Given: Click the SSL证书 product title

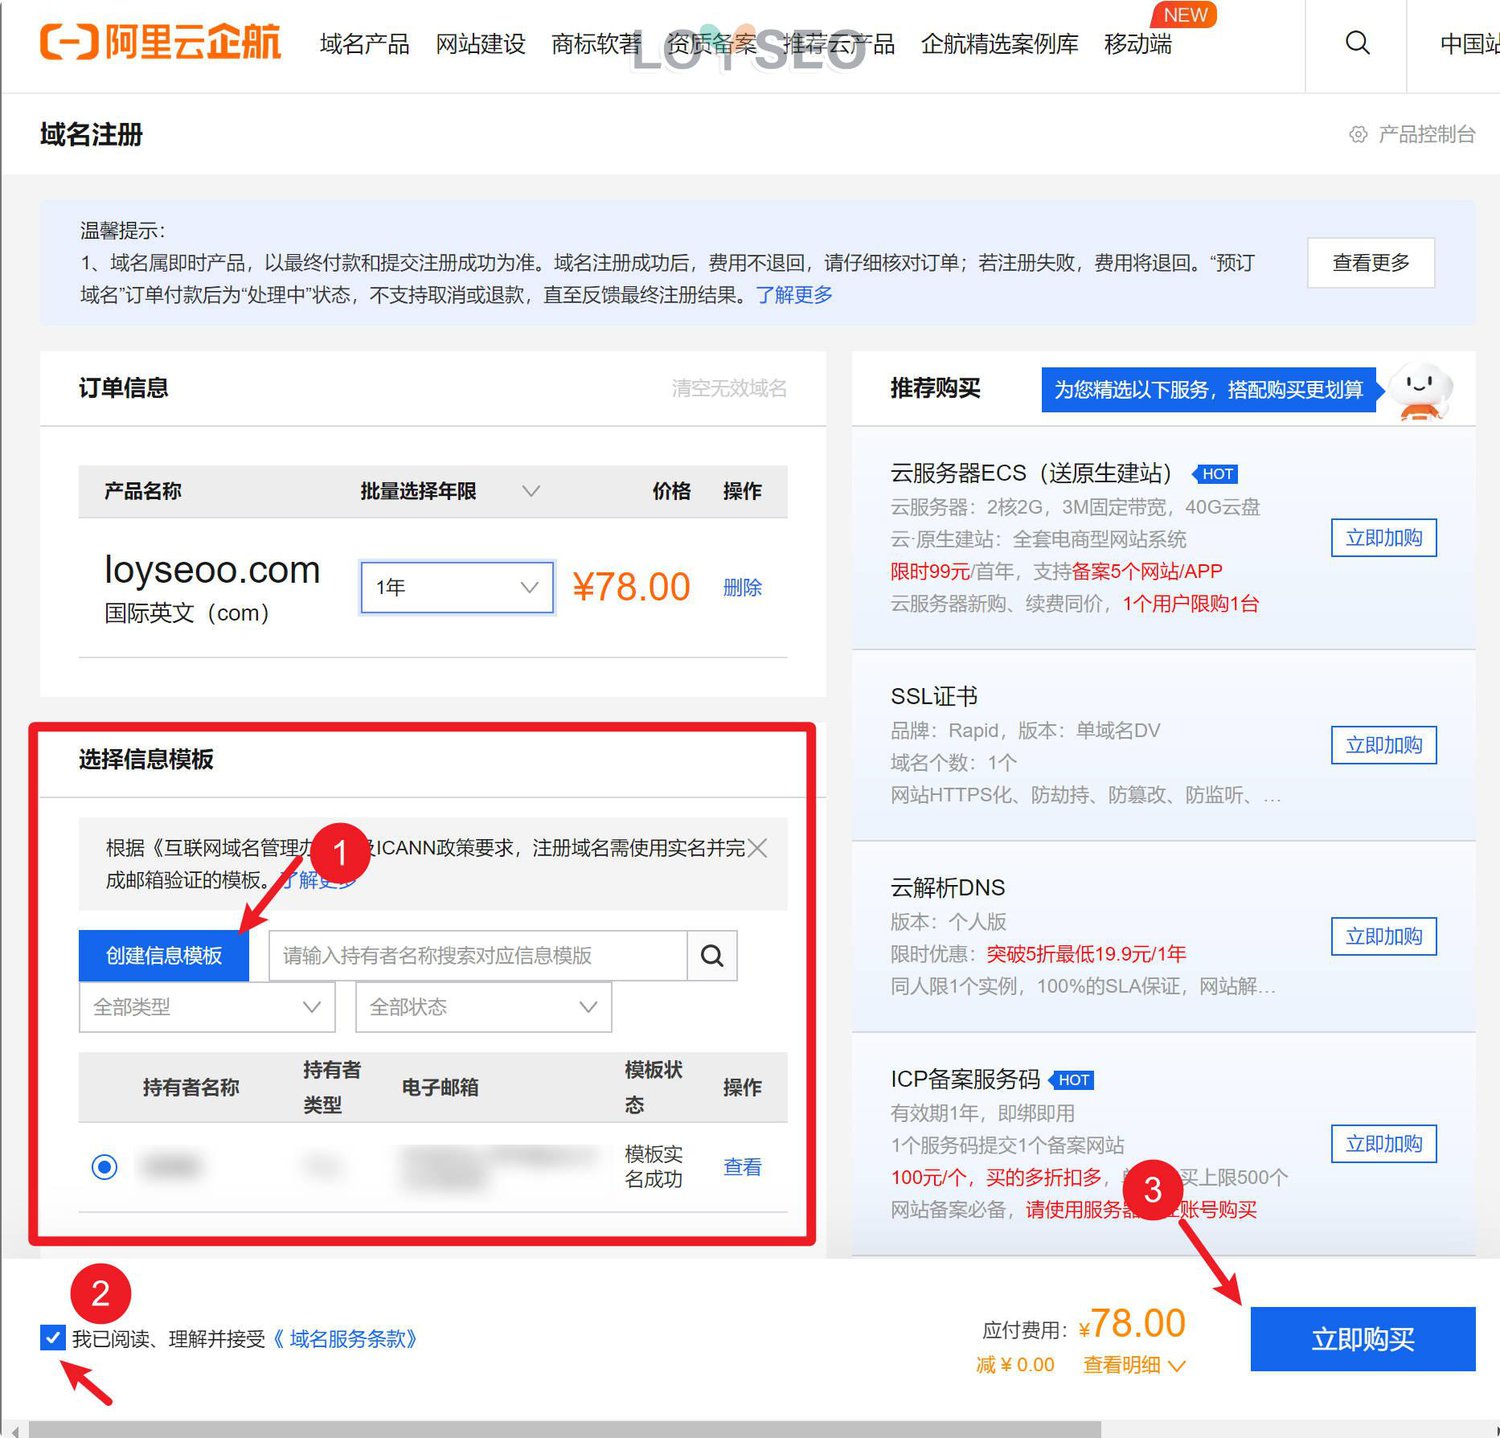Looking at the screenshot, I should click(x=934, y=696).
